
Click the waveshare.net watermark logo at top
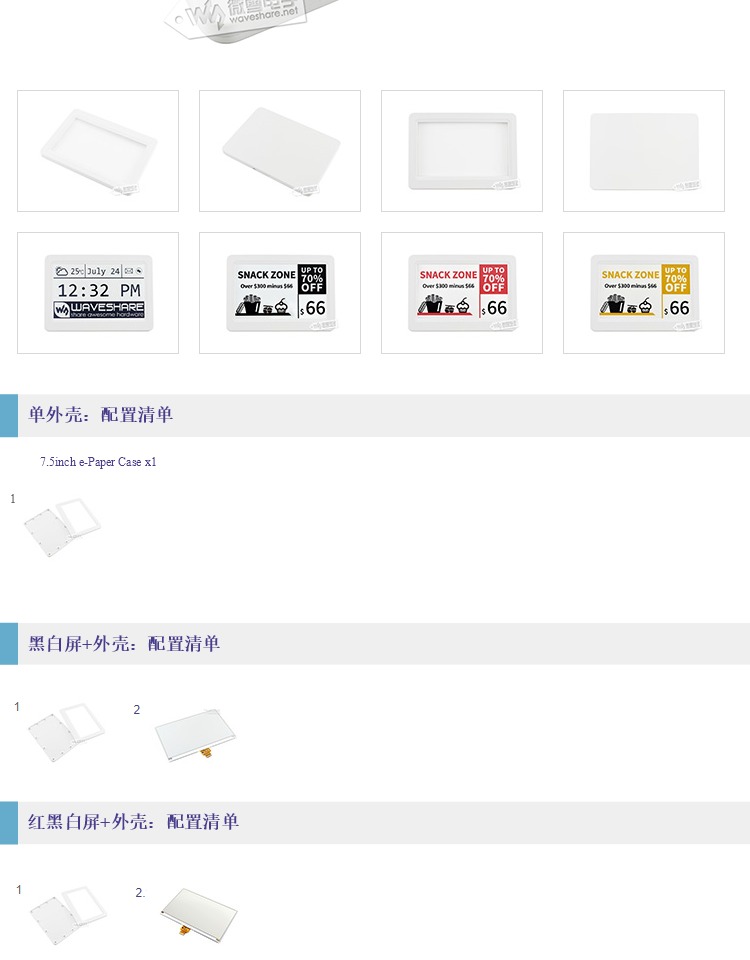(x=238, y=15)
